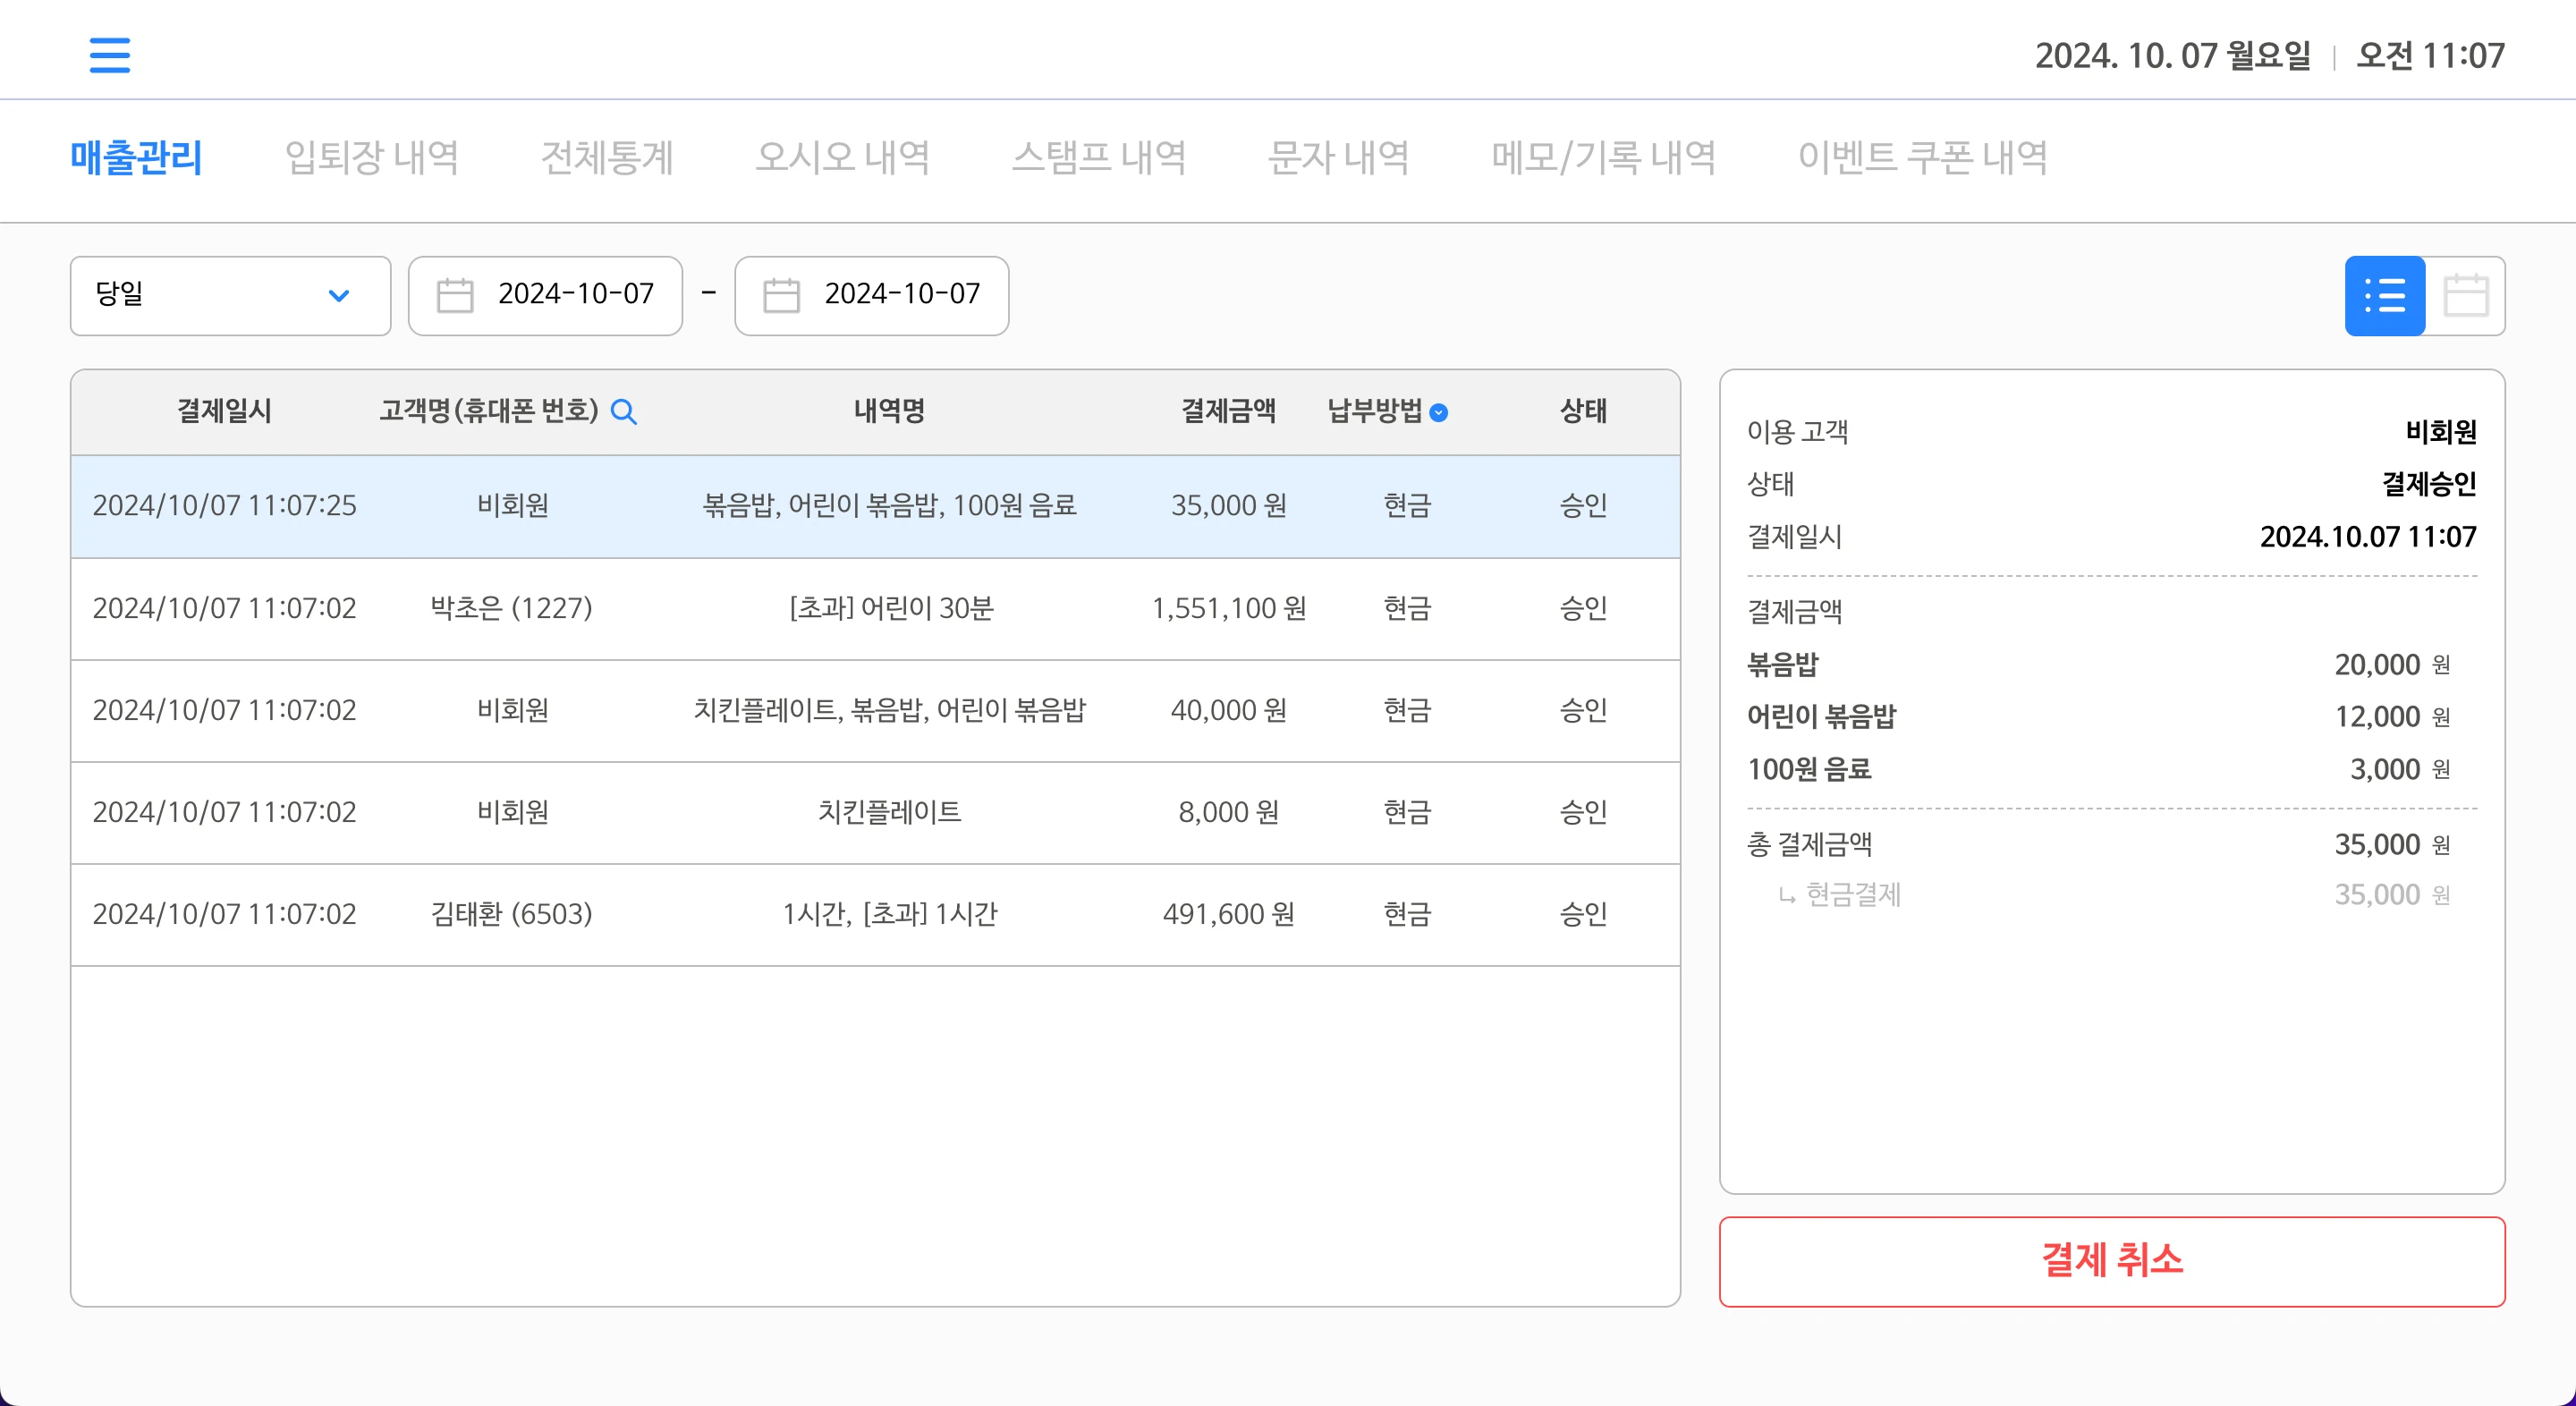Click the 어린이 볶음밥 detail item
The image size is (2576, 1406).
pos(1821,716)
